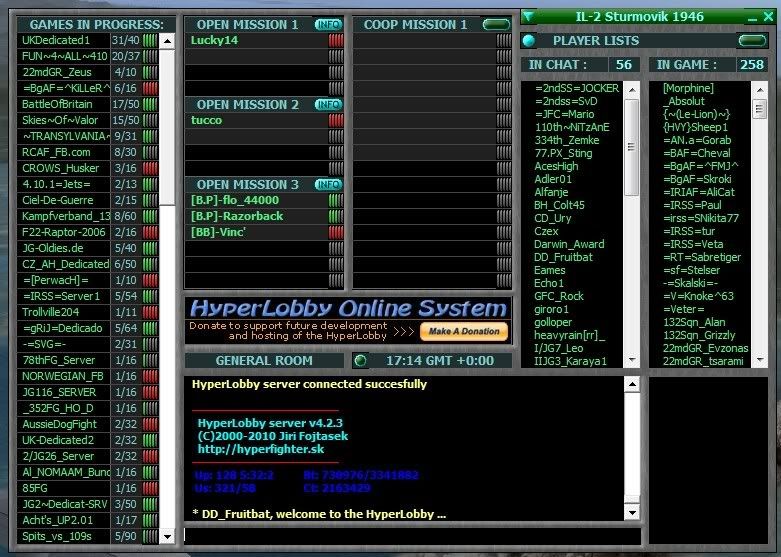This screenshot has width=781, height=557.
Task: Open the green triangle menu in title bar
Action: coord(528,16)
